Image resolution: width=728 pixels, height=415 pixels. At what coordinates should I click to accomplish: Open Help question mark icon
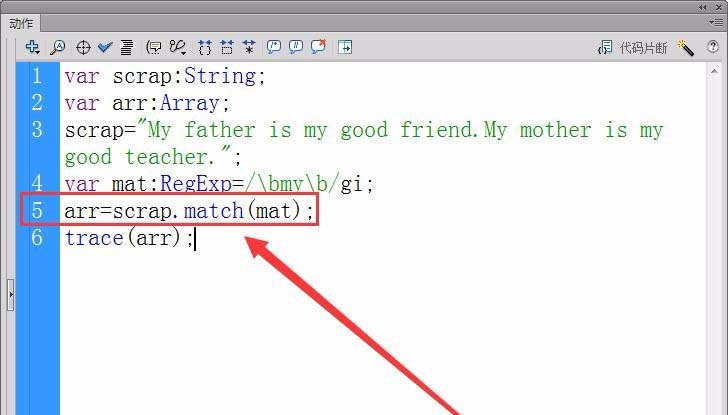pyautogui.click(x=713, y=47)
